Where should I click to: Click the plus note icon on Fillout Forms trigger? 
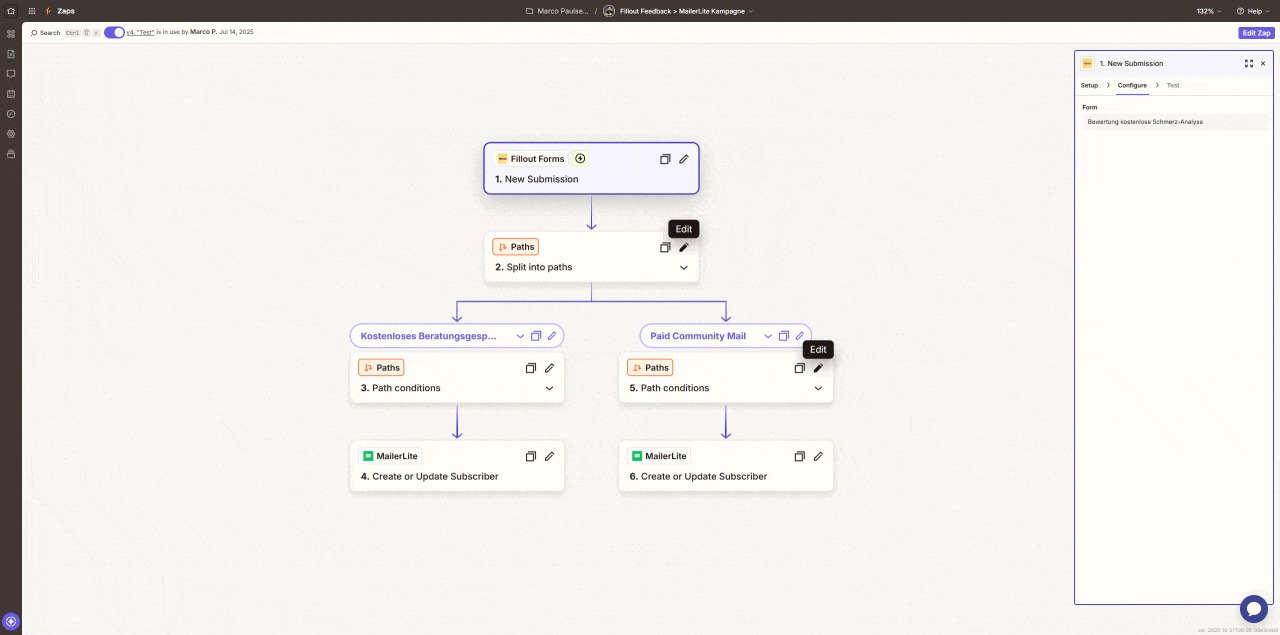tap(580, 158)
